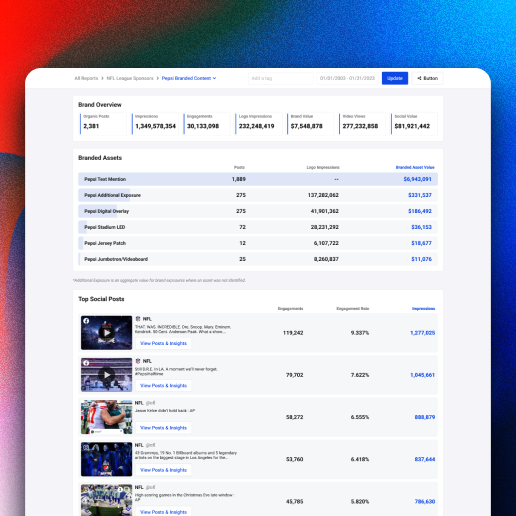
Task: Click the NFL shield logo, first post
Action: point(138,319)
